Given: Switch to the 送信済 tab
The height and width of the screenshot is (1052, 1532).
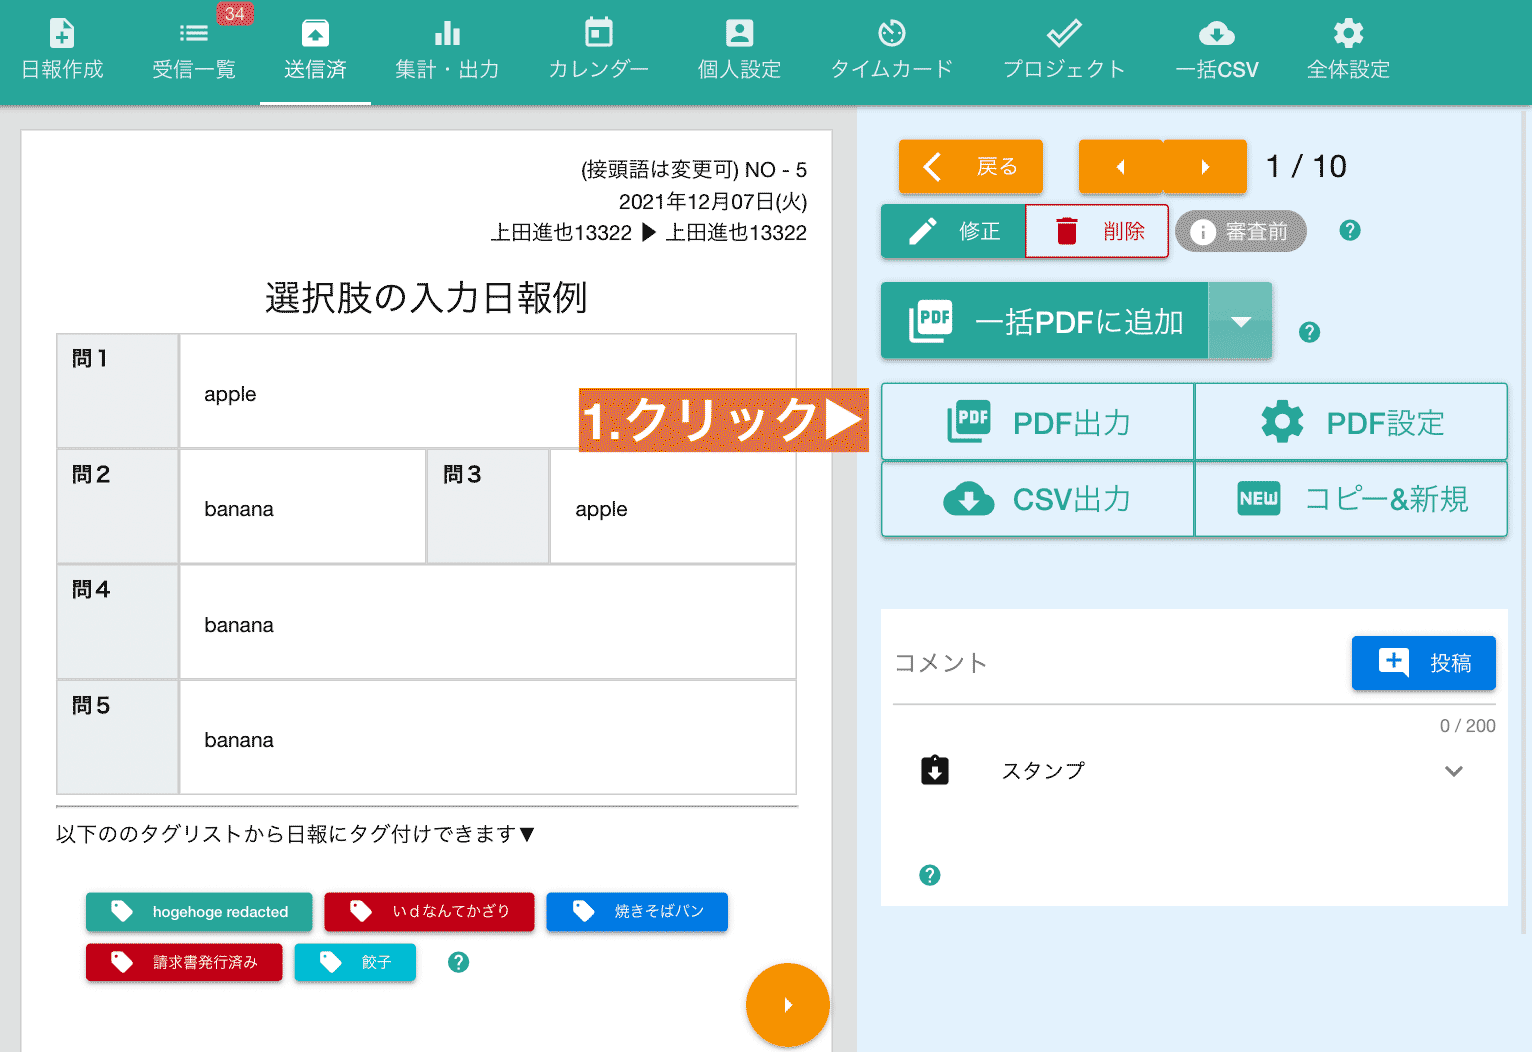Looking at the screenshot, I should (x=315, y=50).
